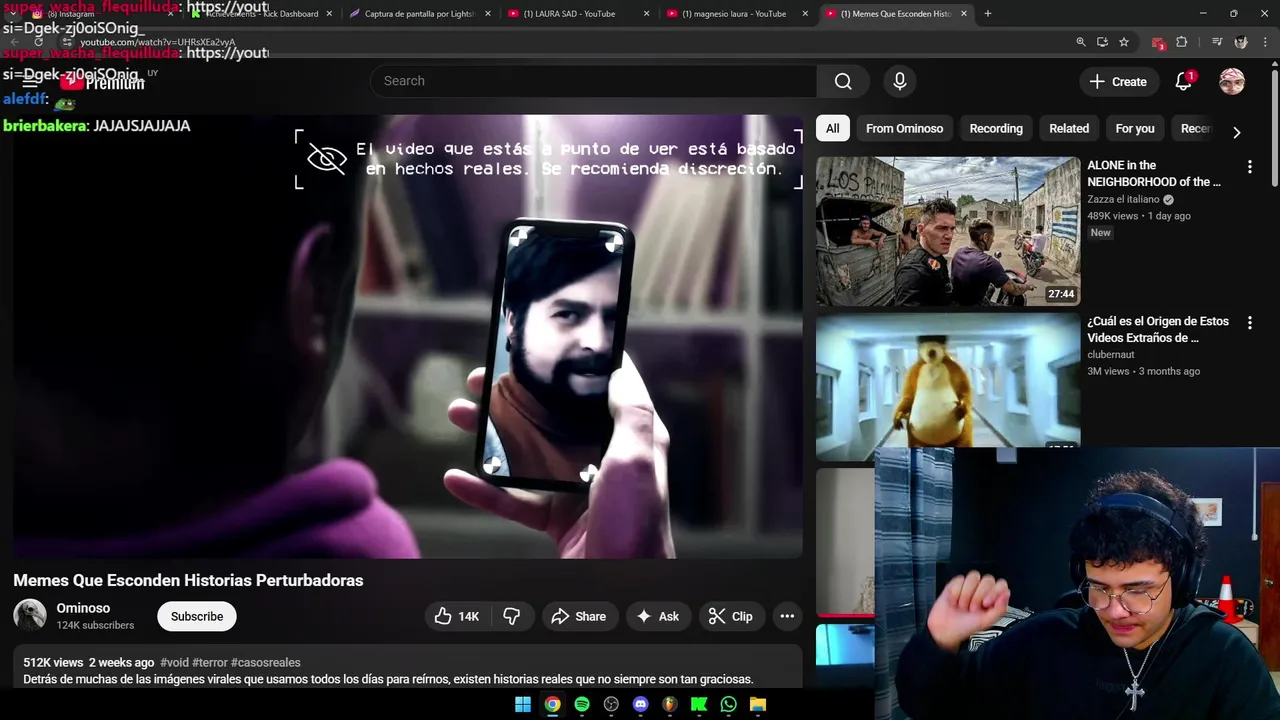Open the Ominoso channel avatar
The width and height of the screenshot is (1280, 720).
[30, 615]
